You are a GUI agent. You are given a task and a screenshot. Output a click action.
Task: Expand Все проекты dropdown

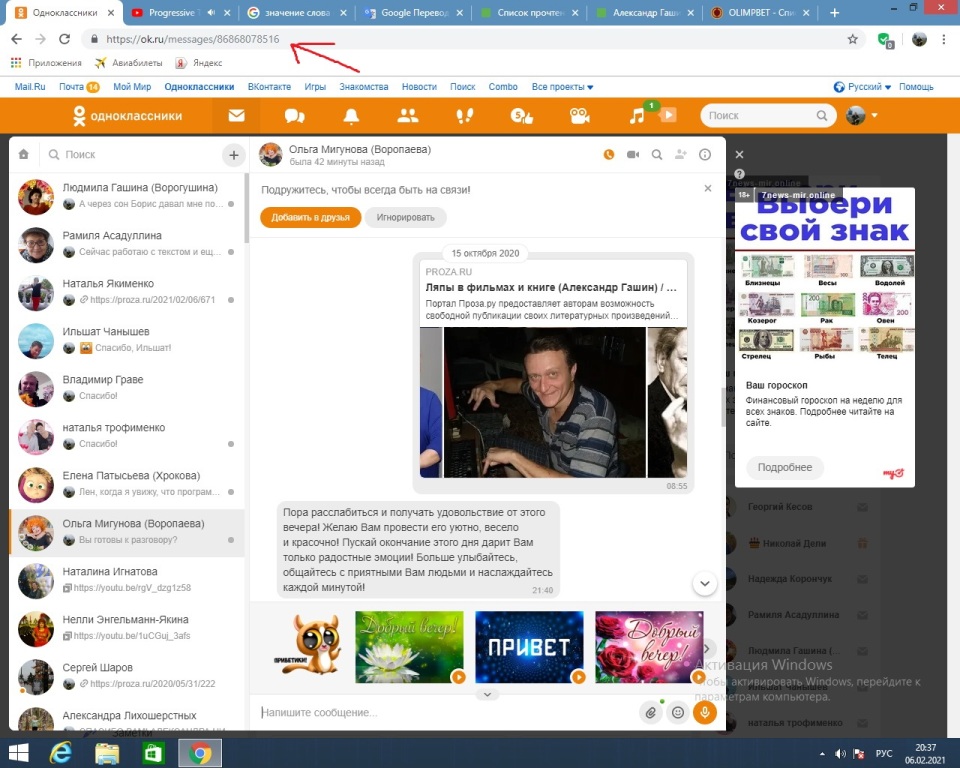pos(562,87)
